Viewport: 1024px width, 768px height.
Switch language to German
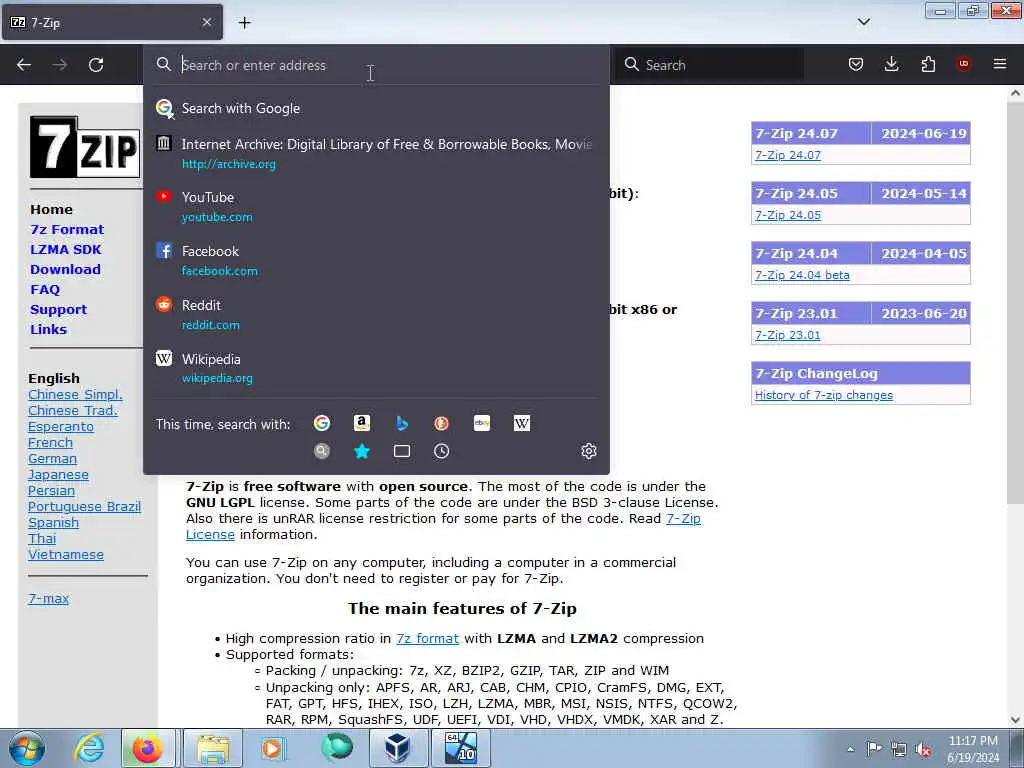(52, 458)
